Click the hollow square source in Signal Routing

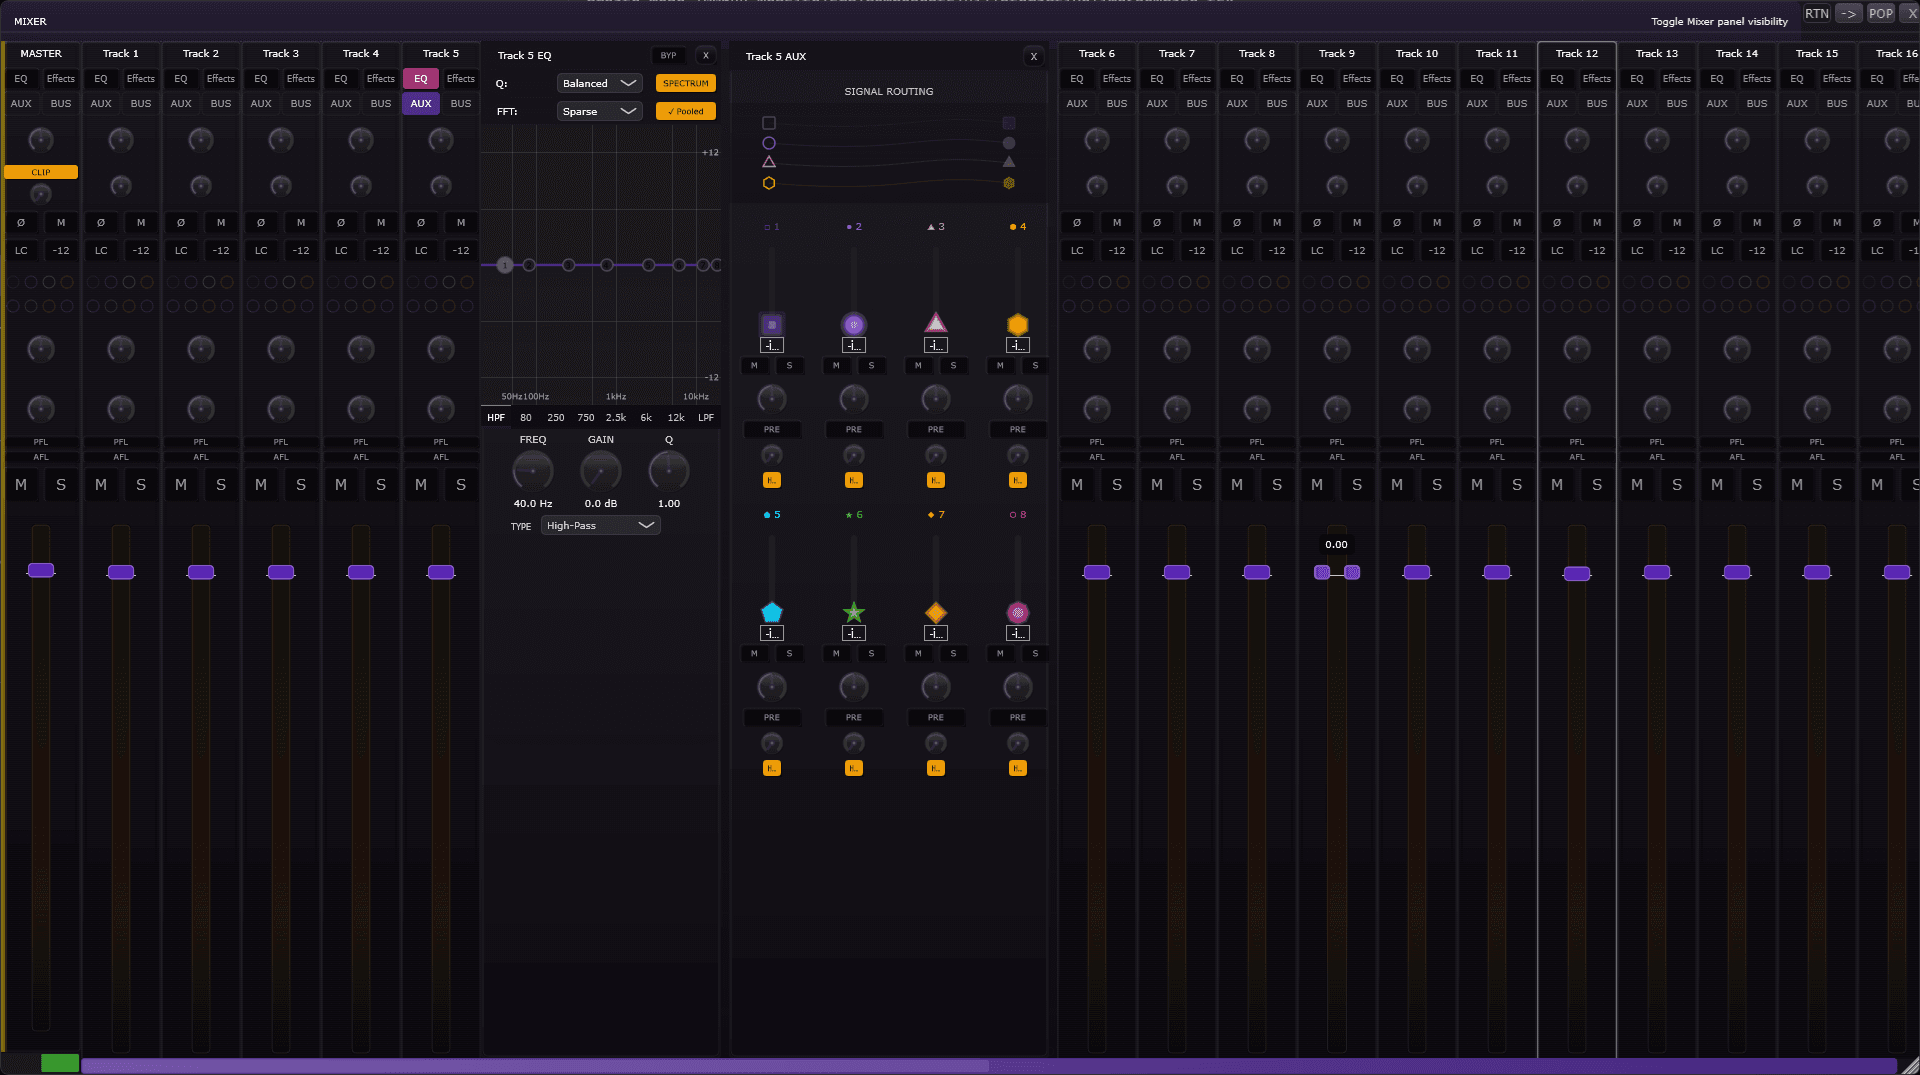pyautogui.click(x=769, y=123)
